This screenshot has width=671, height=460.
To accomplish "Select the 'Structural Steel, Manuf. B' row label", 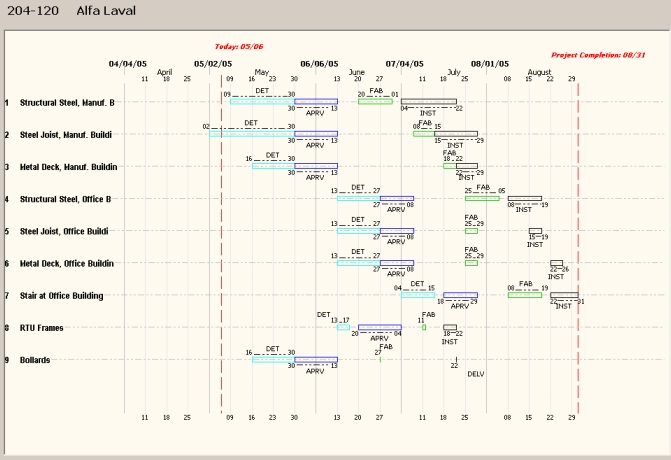I will [67, 102].
